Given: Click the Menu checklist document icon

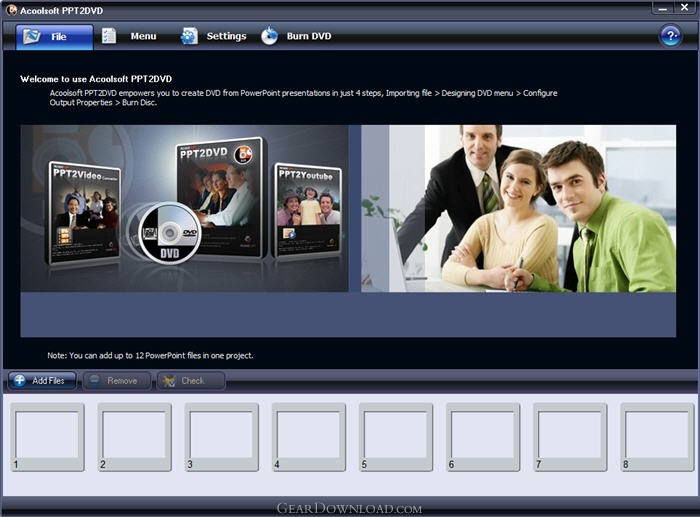Looking at the screenshot, I should click(108, 36).
